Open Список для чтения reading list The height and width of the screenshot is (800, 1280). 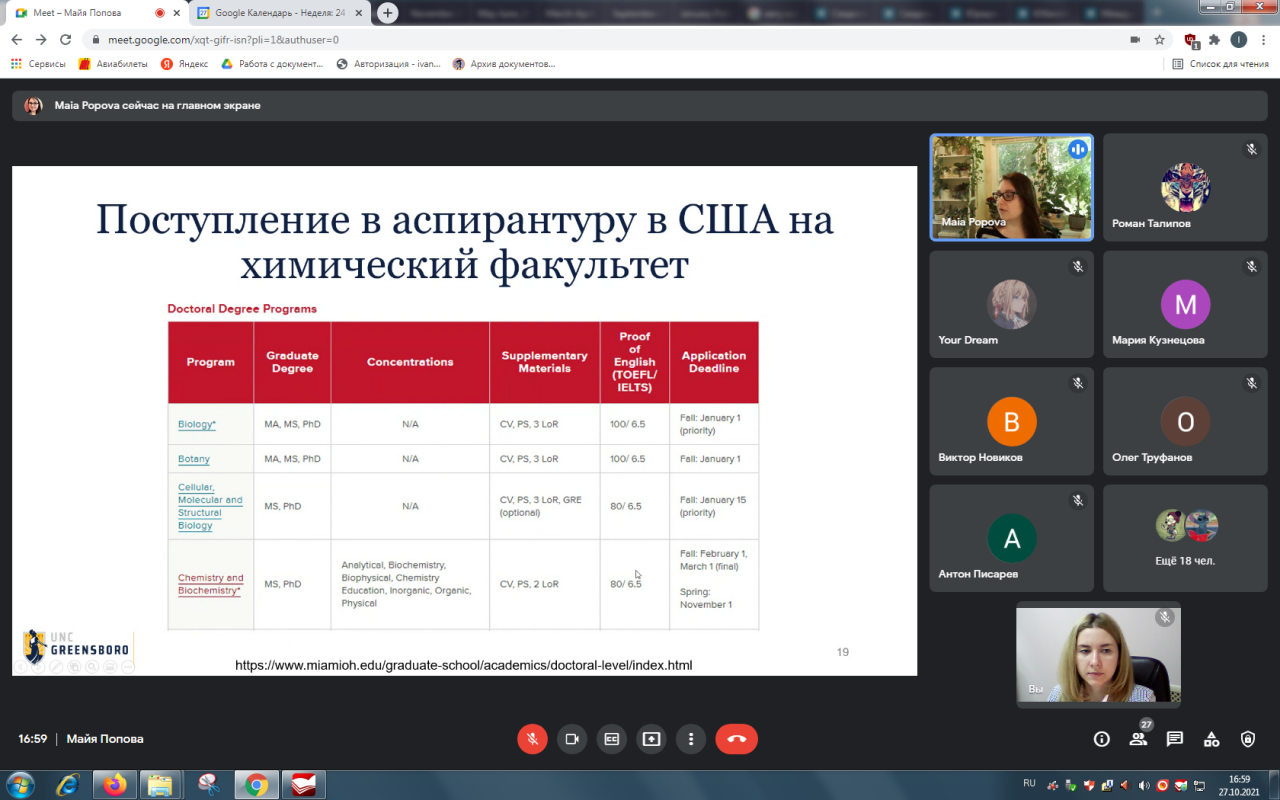tap(1220, 64)
